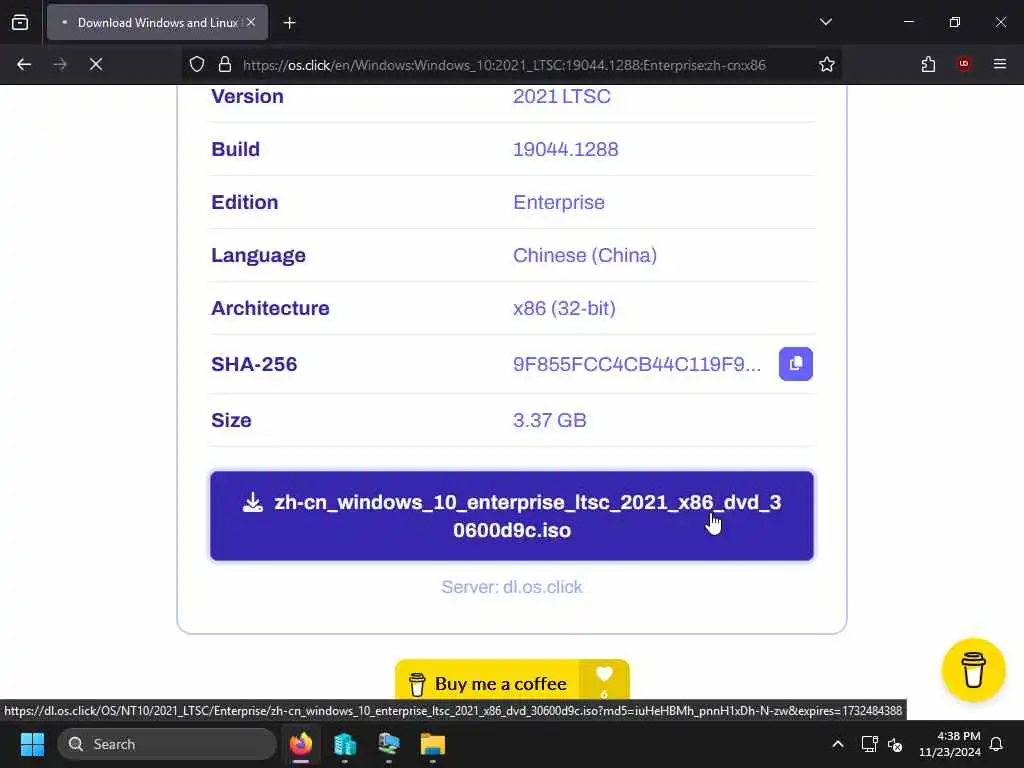
Task: Click the 3.37 GB size value
Action: (550, 420)
